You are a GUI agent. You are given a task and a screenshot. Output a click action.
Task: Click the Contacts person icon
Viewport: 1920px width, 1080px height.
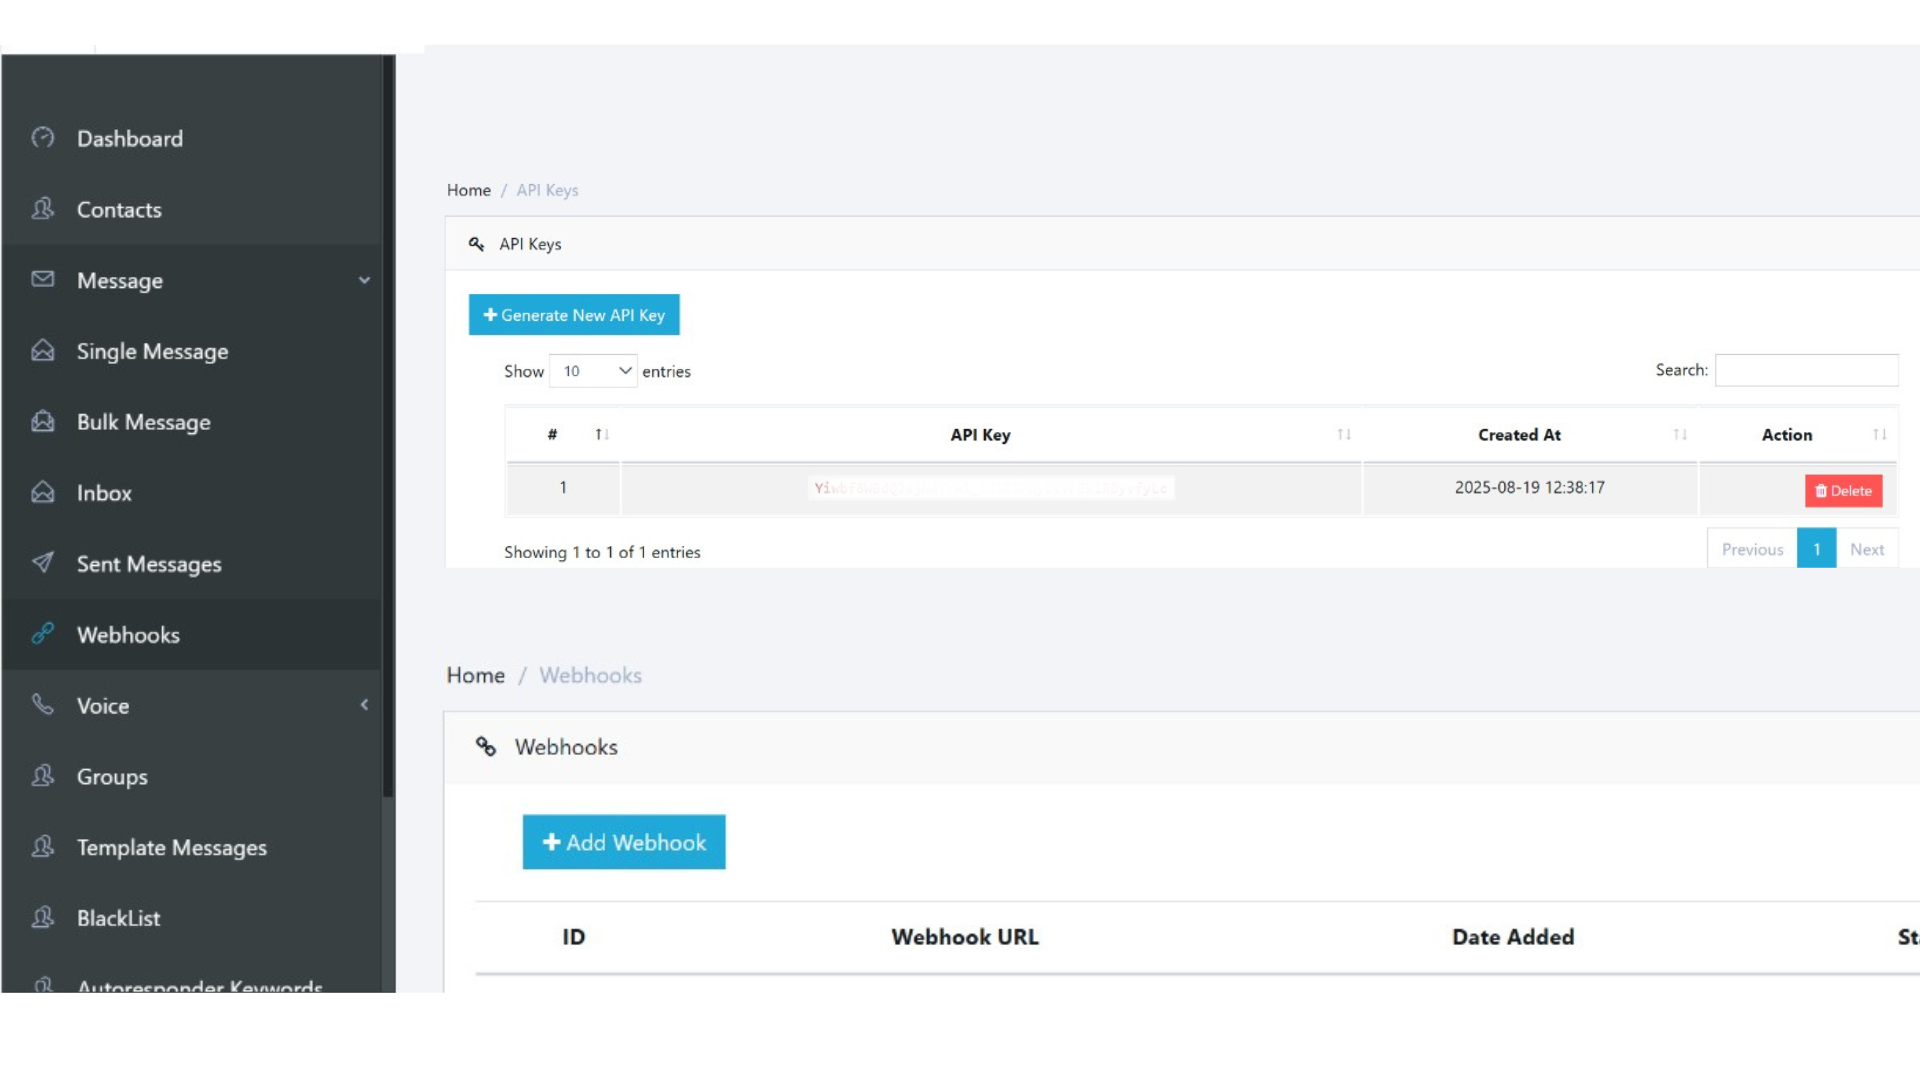(x=43, y=209)
